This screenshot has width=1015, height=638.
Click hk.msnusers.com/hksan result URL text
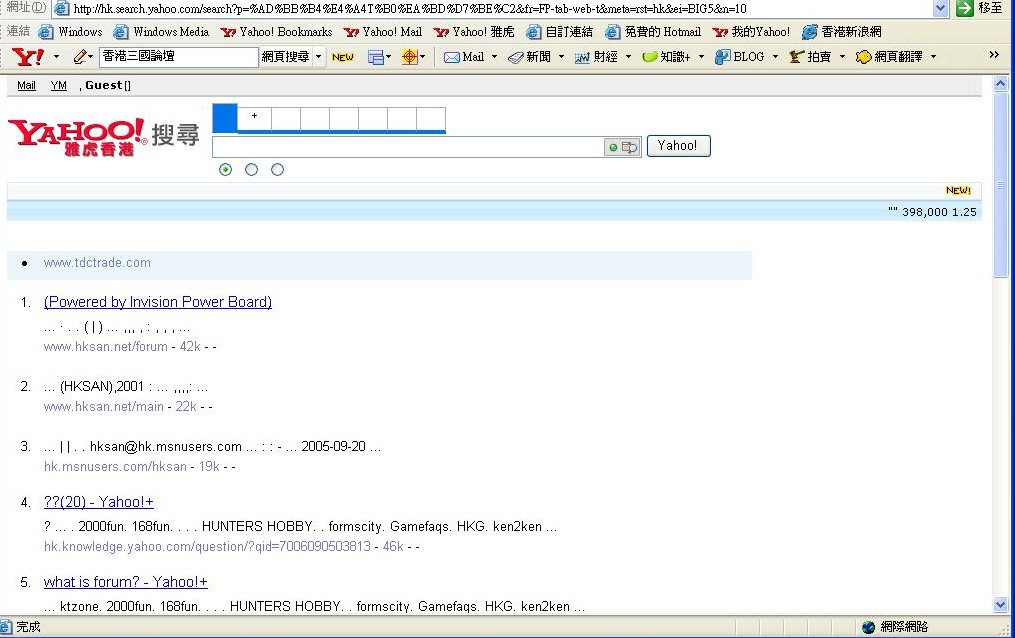115,467
